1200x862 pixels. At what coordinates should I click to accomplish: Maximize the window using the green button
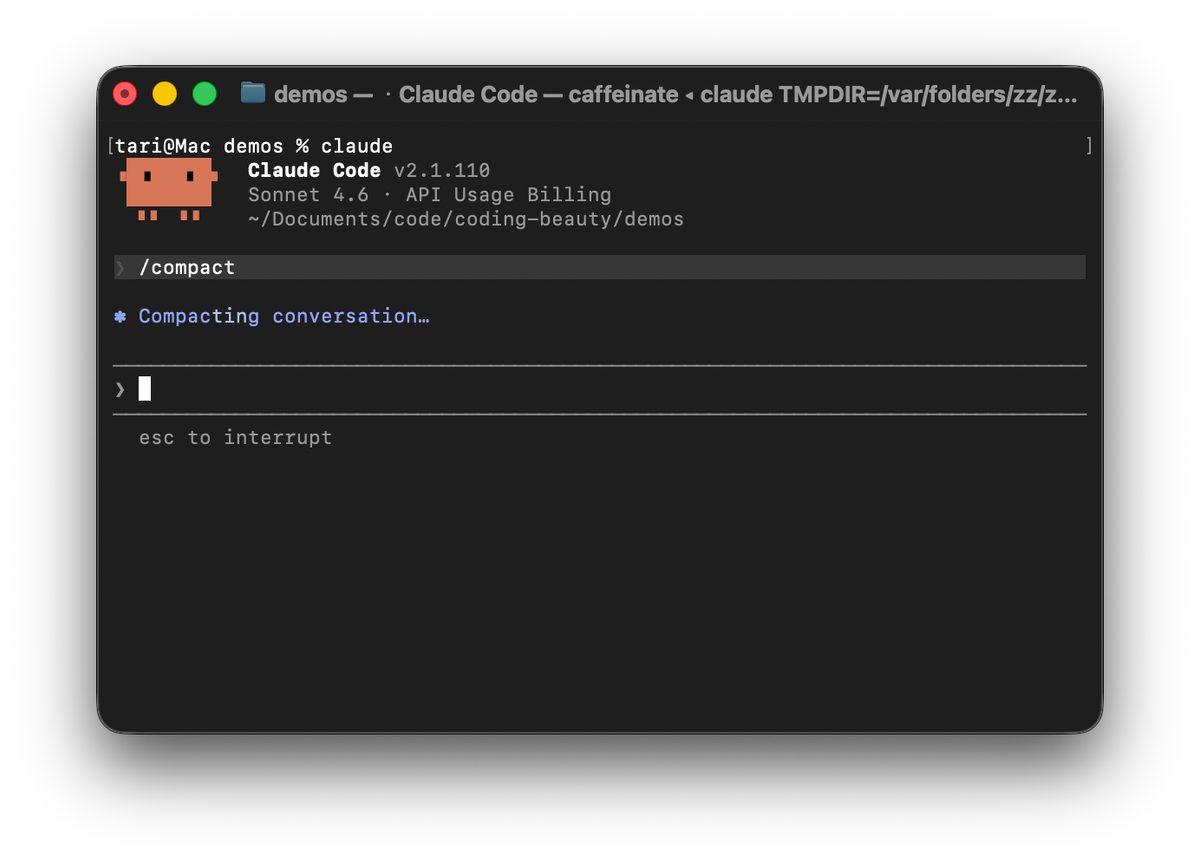[x=205, y=94]
